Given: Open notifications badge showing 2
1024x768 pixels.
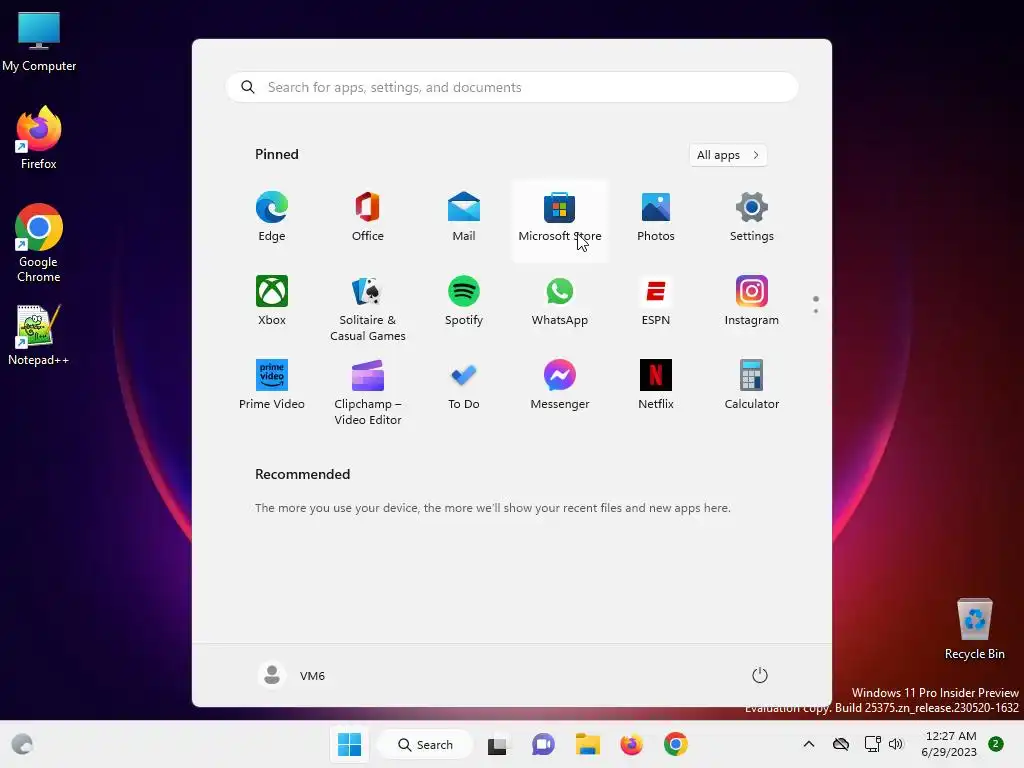Looking at the screenshot, I should click(x=996, y=744).
